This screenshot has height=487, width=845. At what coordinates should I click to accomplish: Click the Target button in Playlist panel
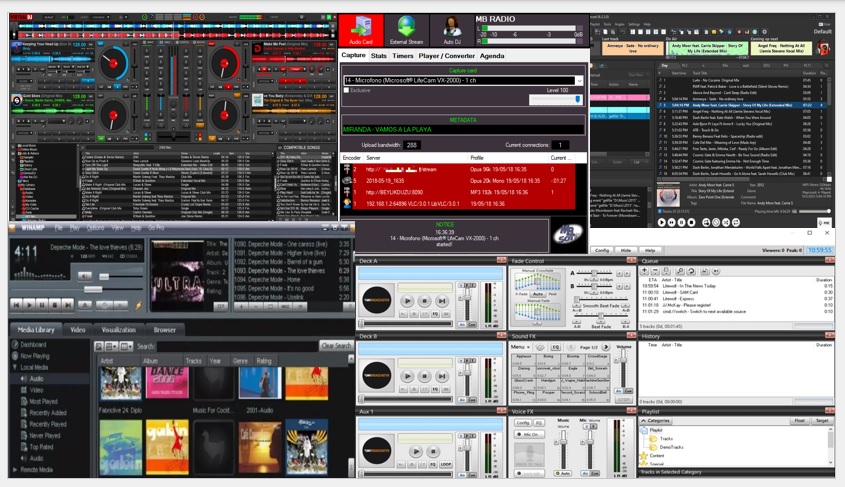pos(822,421)
